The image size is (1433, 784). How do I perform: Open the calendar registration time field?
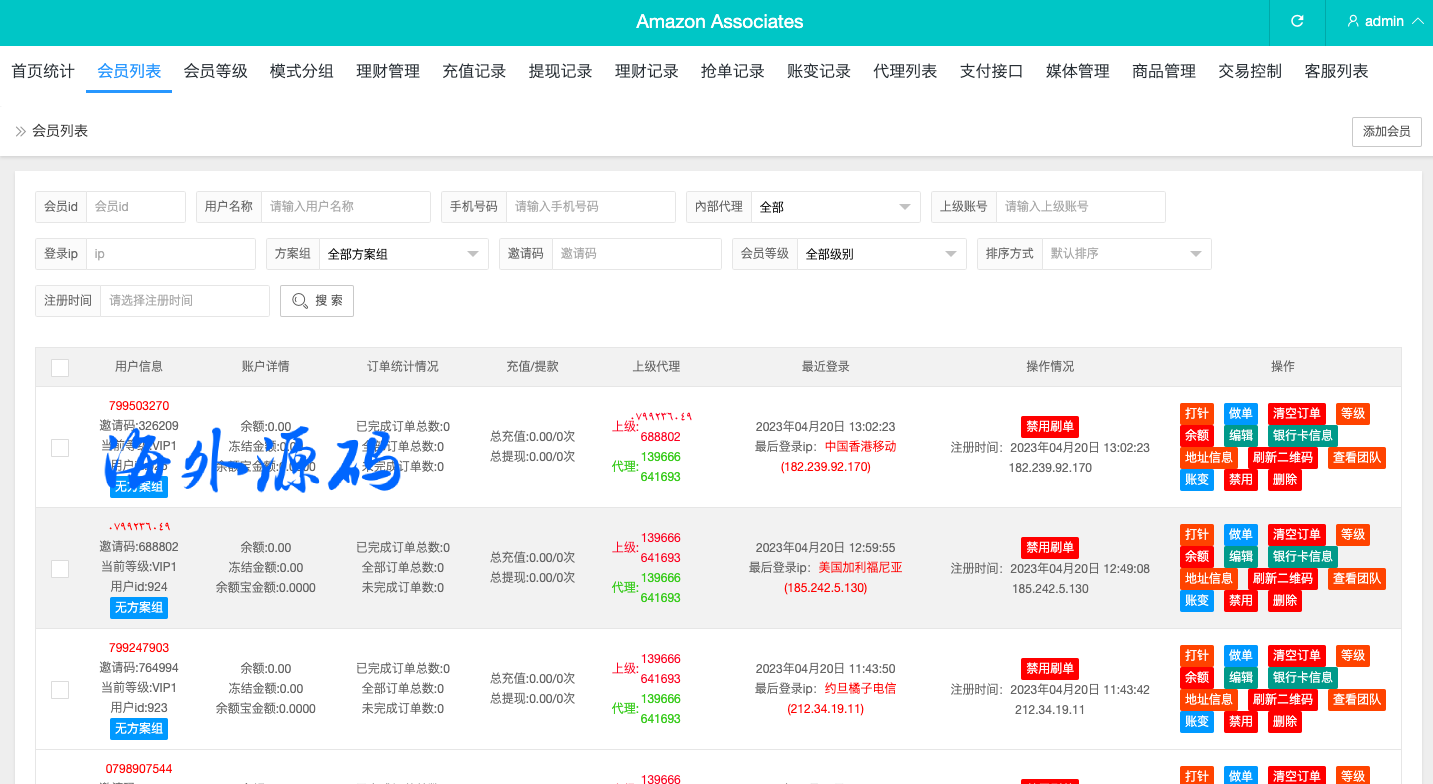pos(184,301)
